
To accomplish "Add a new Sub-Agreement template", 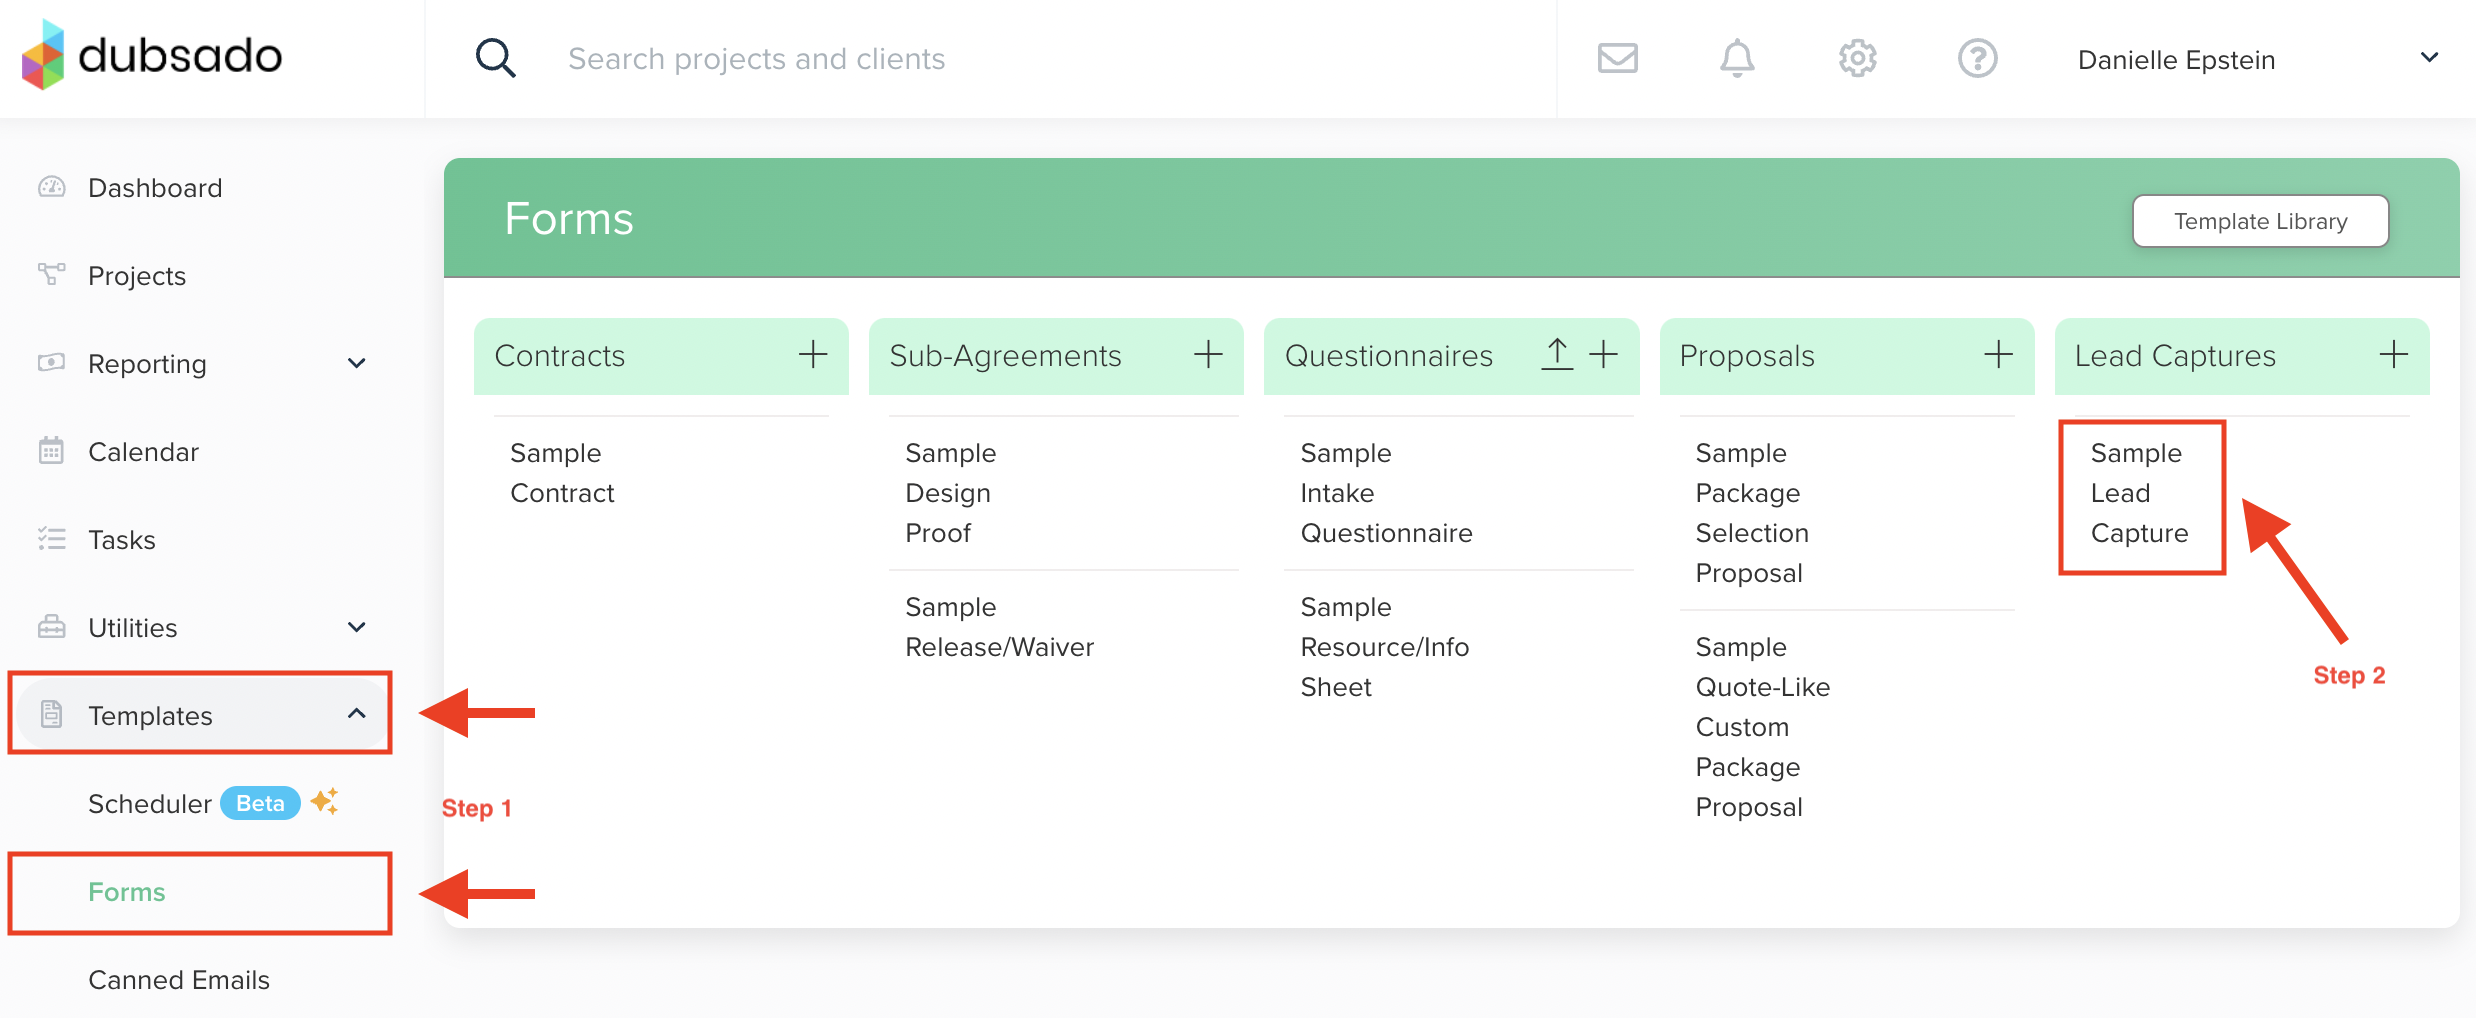I will [x=1208, y=354].
